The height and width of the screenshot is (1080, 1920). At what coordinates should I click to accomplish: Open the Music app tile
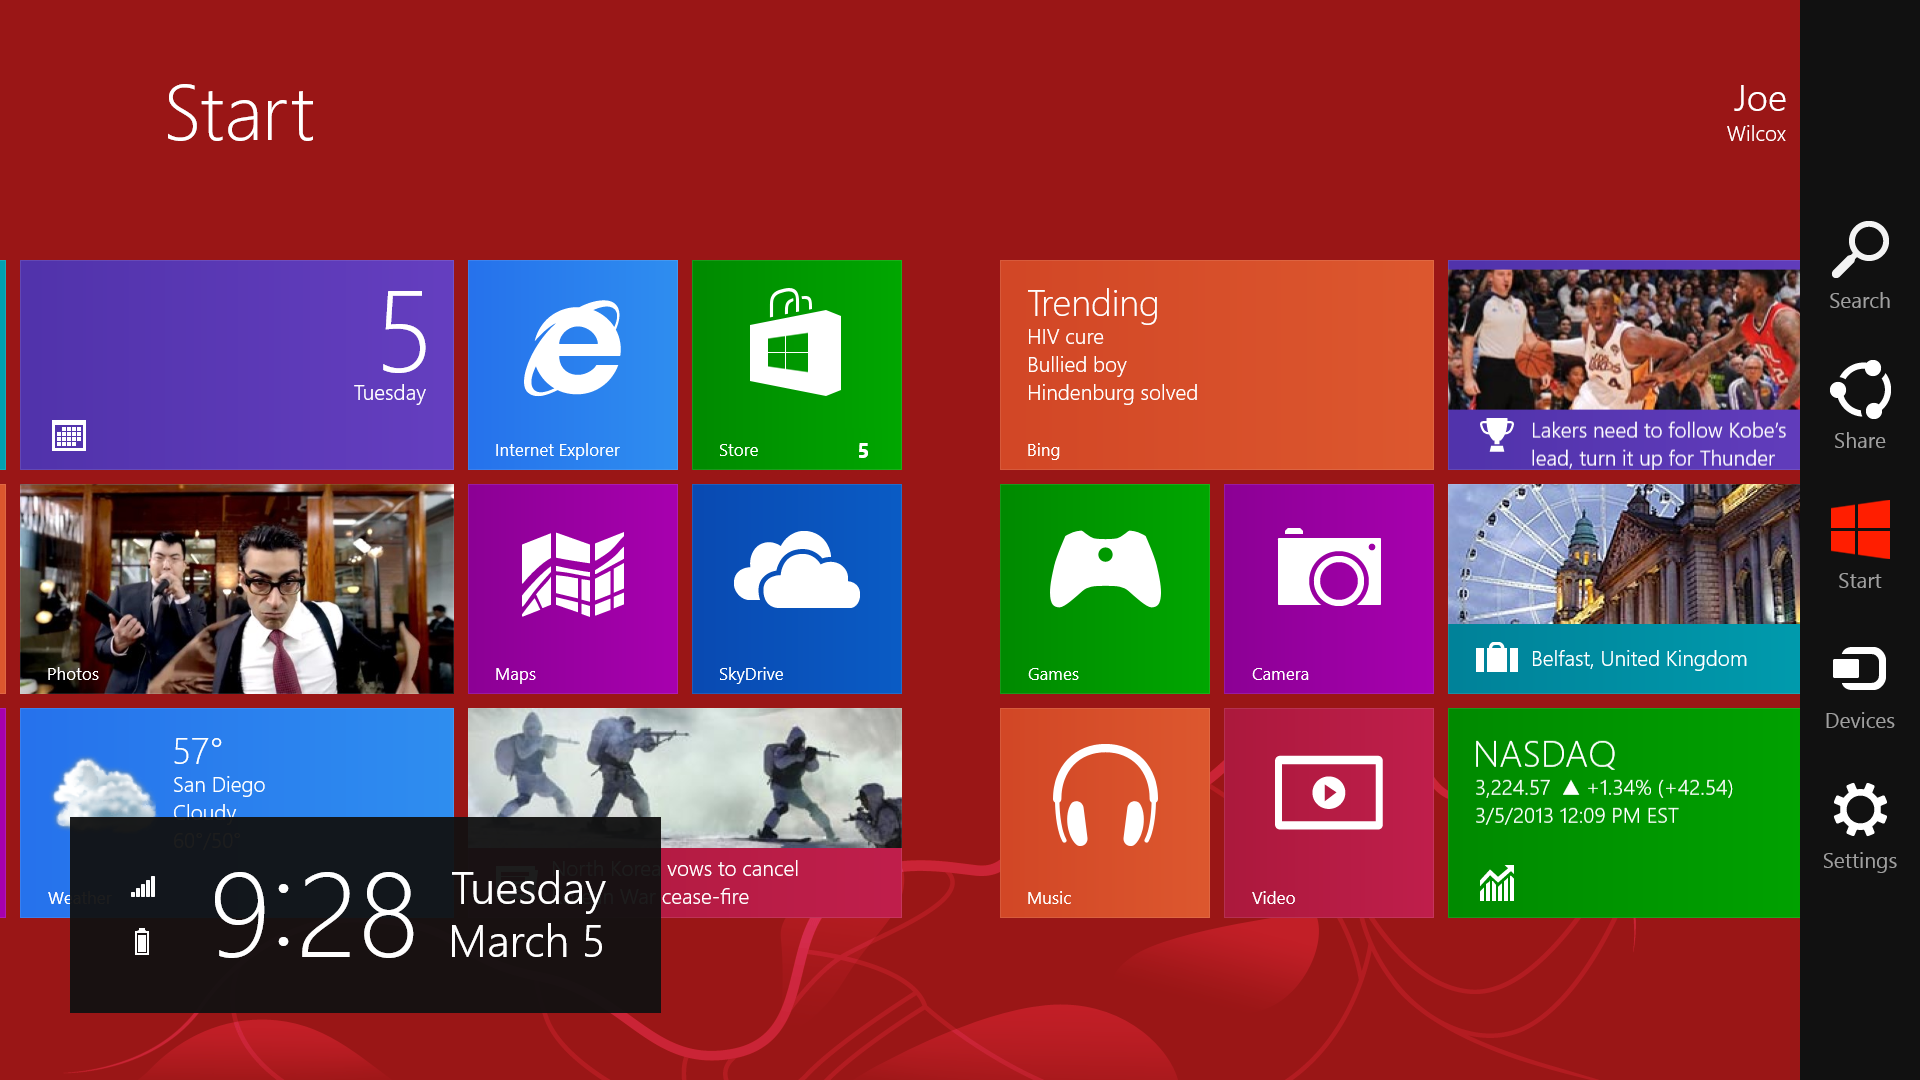tap(1104, 812)
